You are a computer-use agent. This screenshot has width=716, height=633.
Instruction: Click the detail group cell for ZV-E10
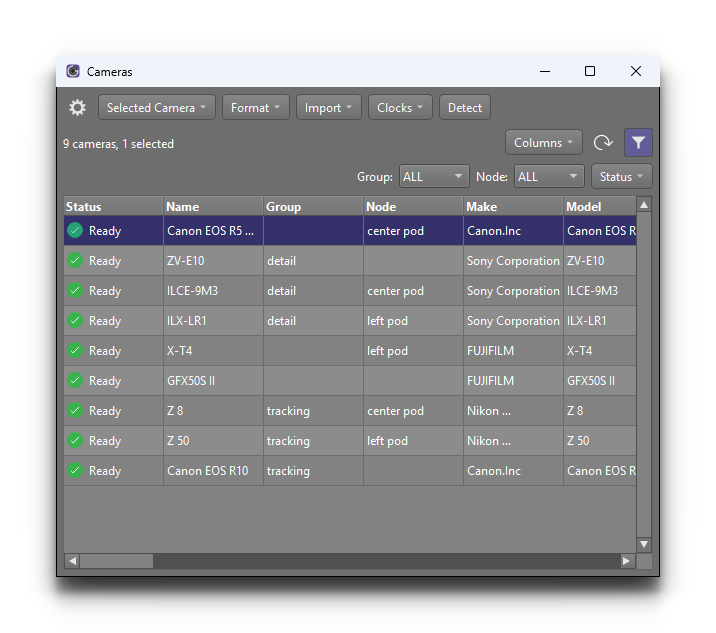click(x=313, y=260)
